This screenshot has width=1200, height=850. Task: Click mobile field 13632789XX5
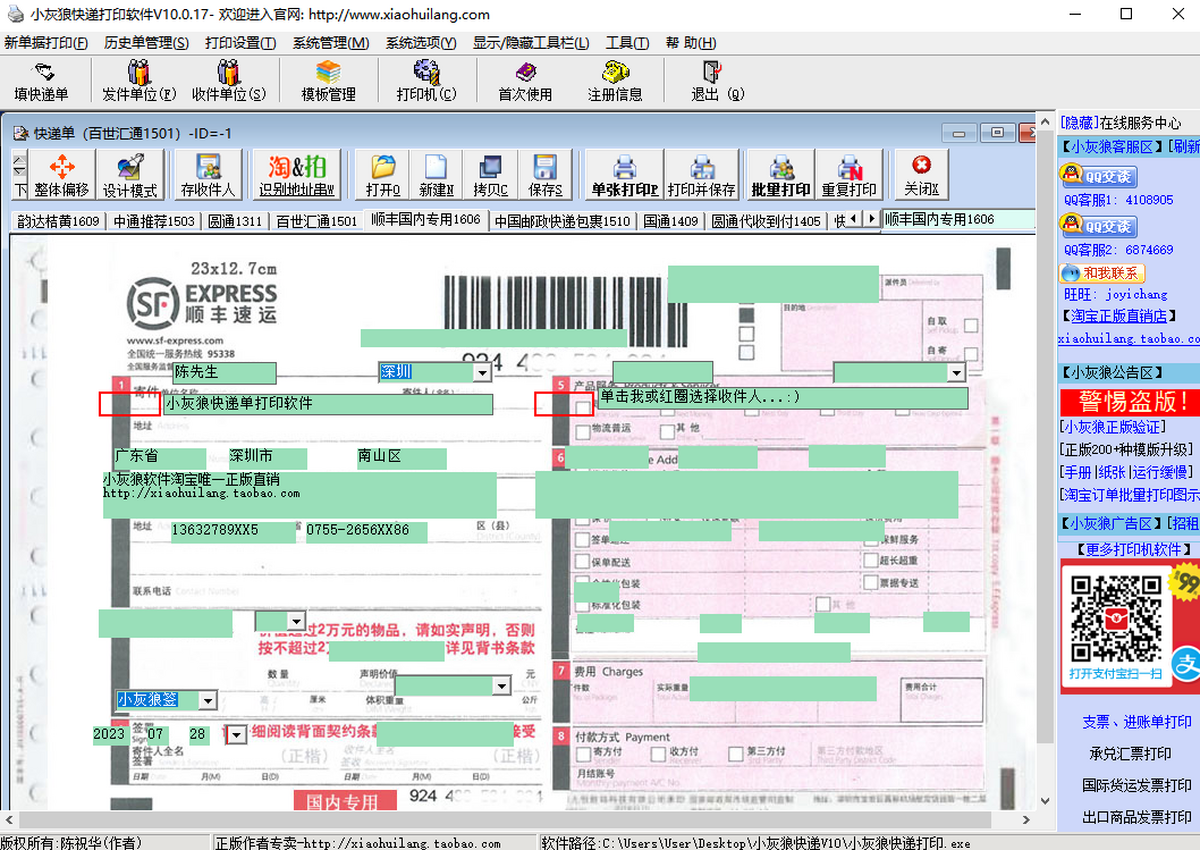(233, 531)
